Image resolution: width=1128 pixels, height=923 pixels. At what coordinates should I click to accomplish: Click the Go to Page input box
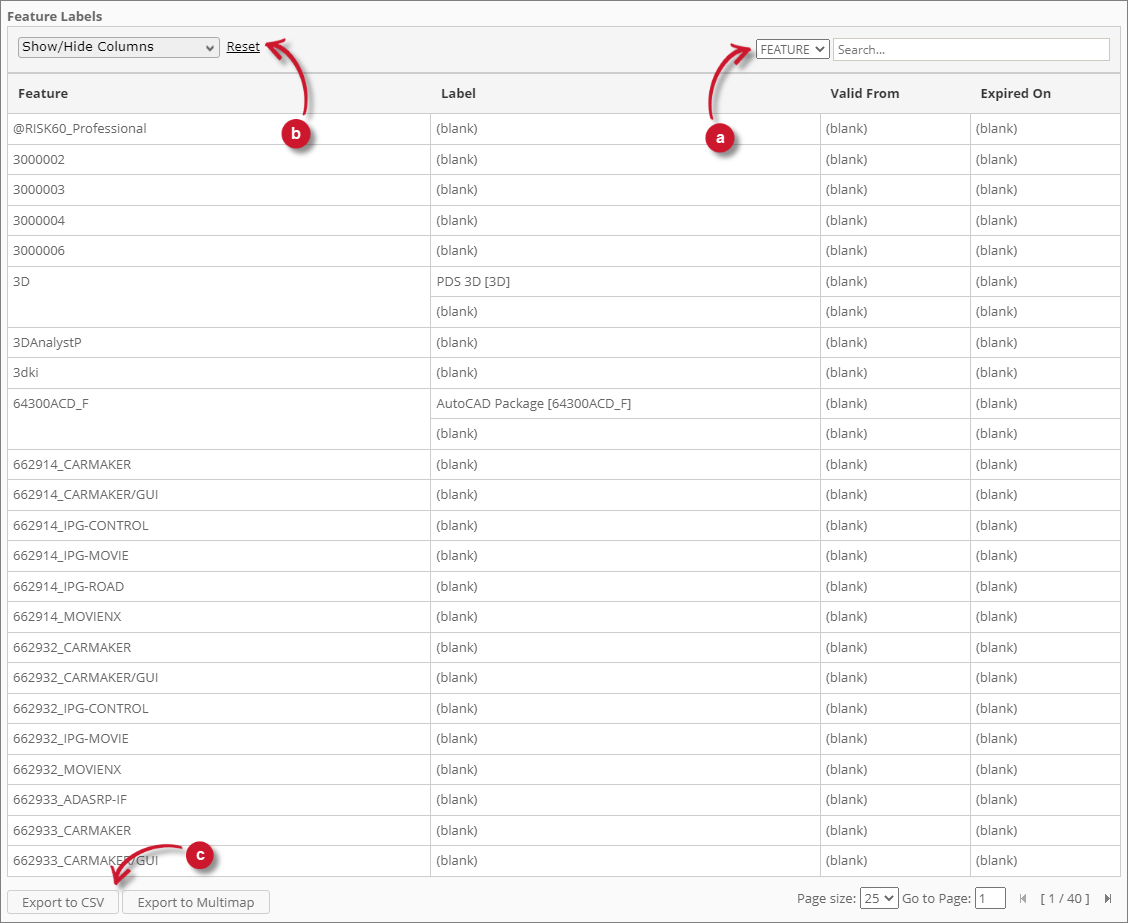[990, 899]
